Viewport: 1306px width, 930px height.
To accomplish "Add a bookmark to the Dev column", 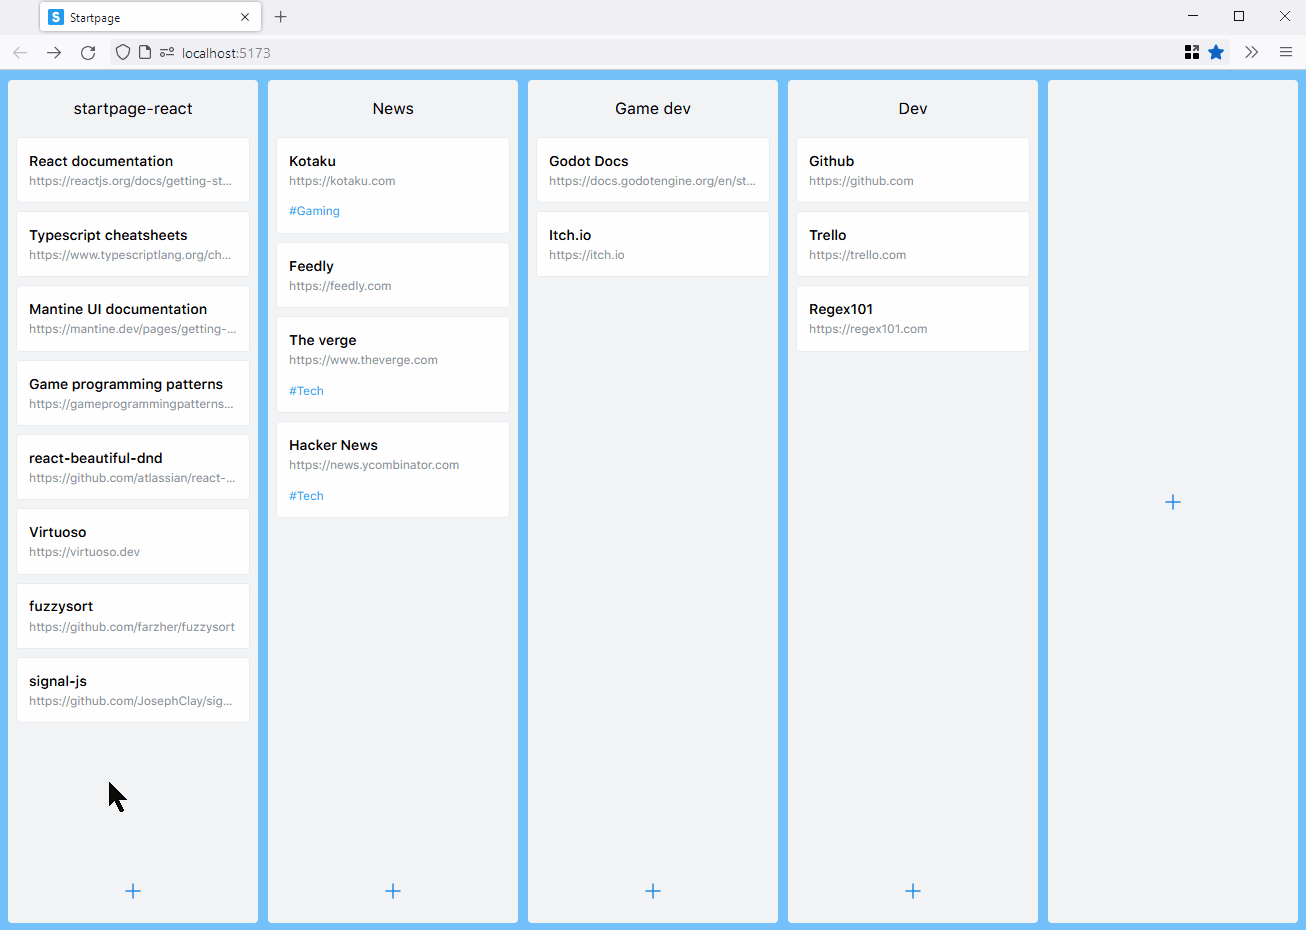I will (x=913, y=891).
